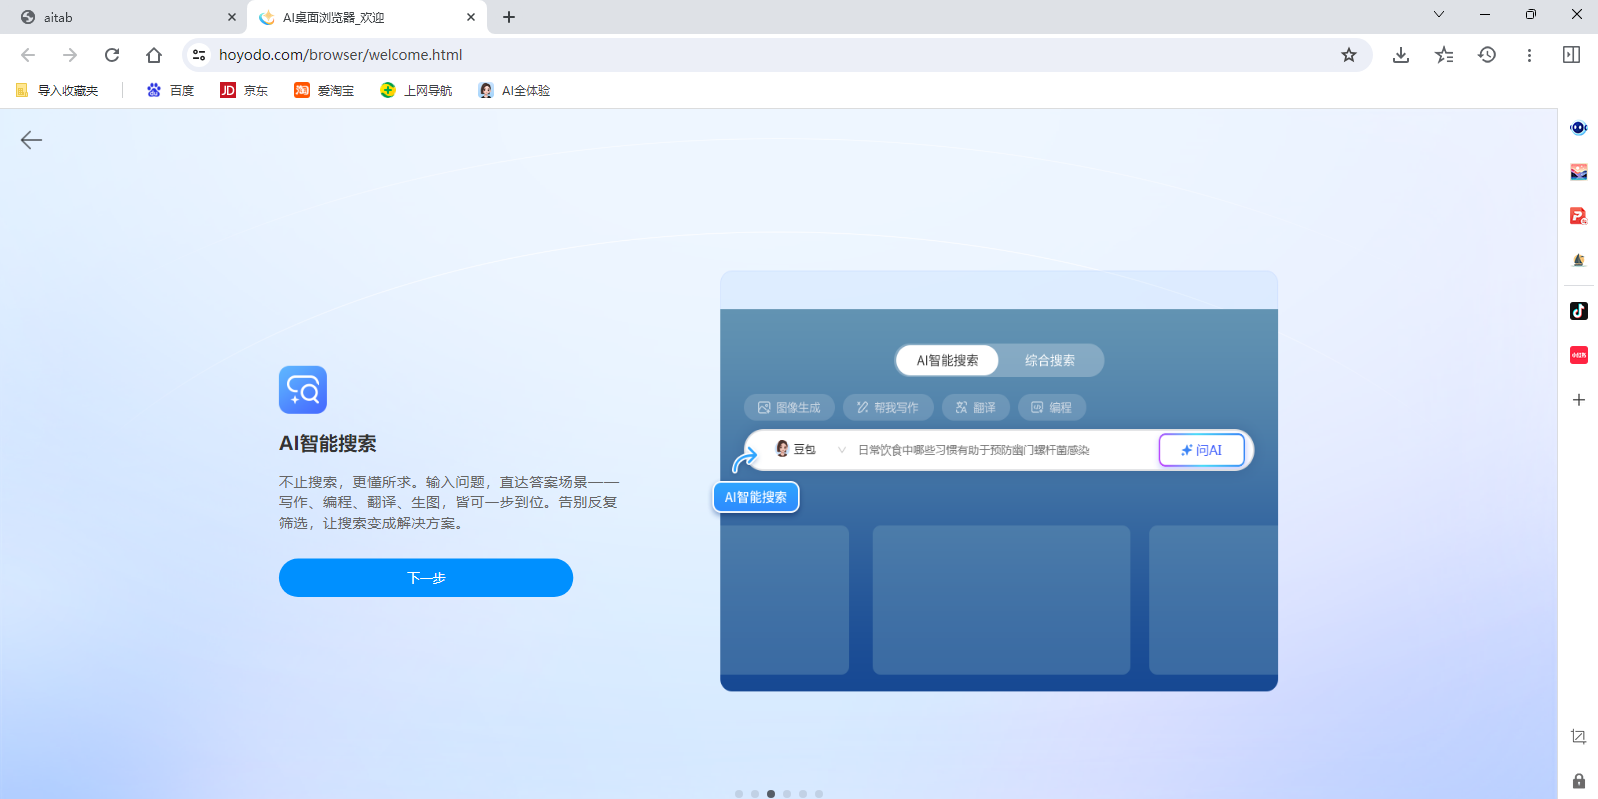The width and height of the screenshot is (1598, 799).
Task: Open the landscape picture sidebar icon
Action: pyautogui.click(x=1578, y=172)
